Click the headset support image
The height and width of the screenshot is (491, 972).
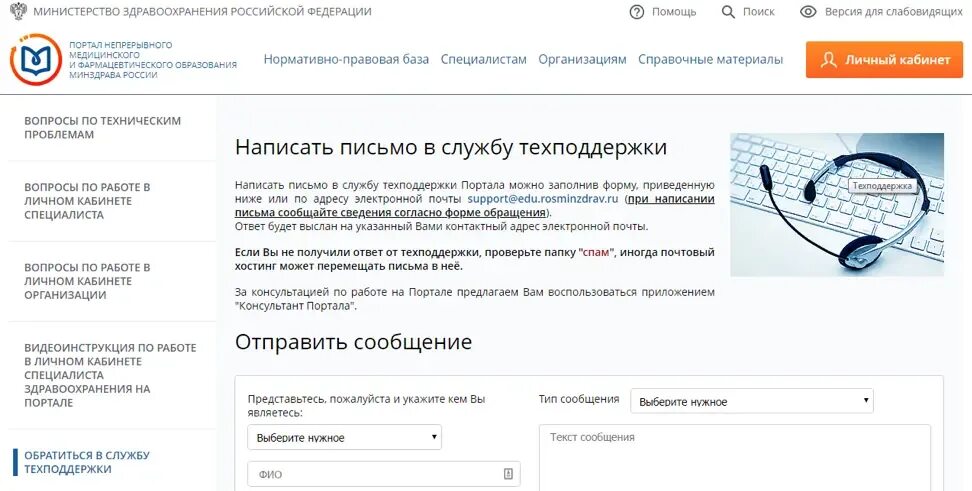point(837,205)
